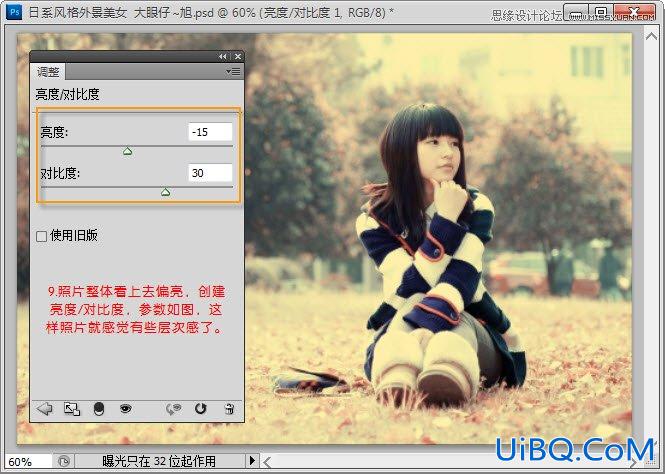Select the 调整 tab
Screen dimensions: 665x474
[48, 72]
